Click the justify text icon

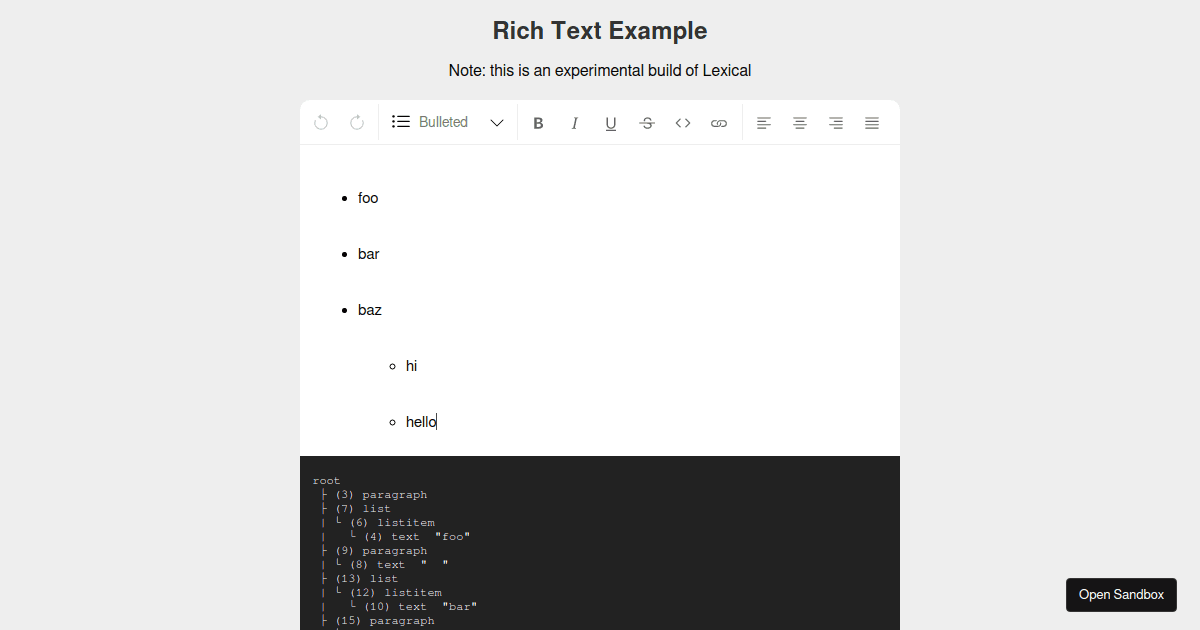coord(872,122)
